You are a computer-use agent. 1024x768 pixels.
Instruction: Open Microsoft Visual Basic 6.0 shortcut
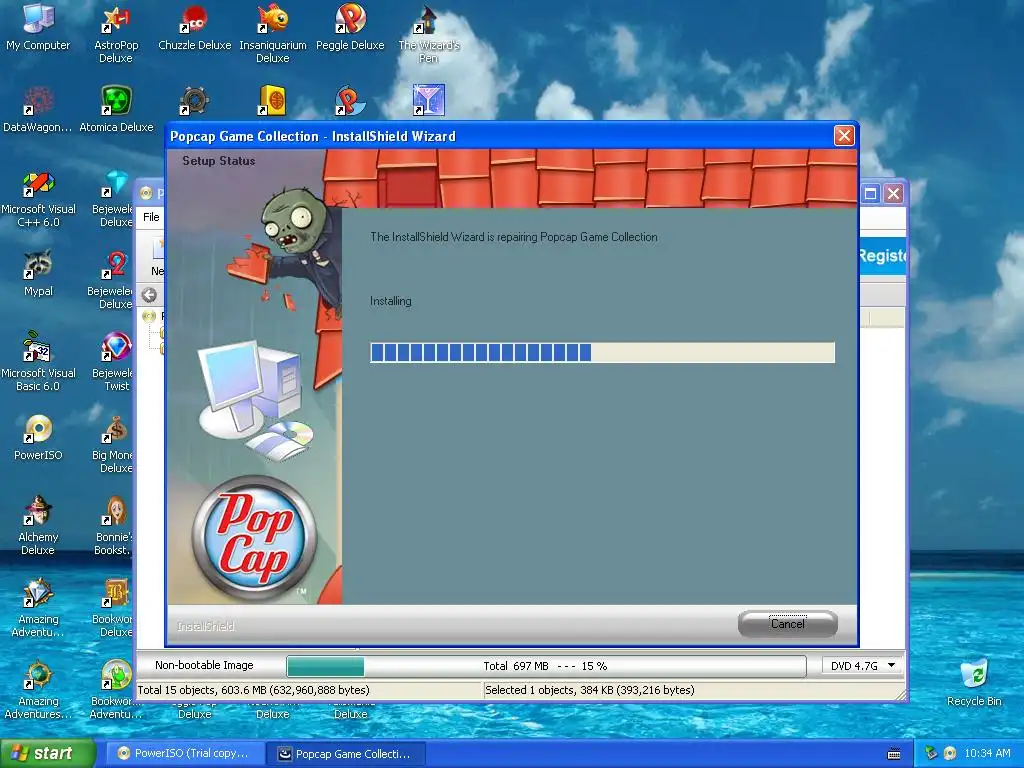click(38, 363)
